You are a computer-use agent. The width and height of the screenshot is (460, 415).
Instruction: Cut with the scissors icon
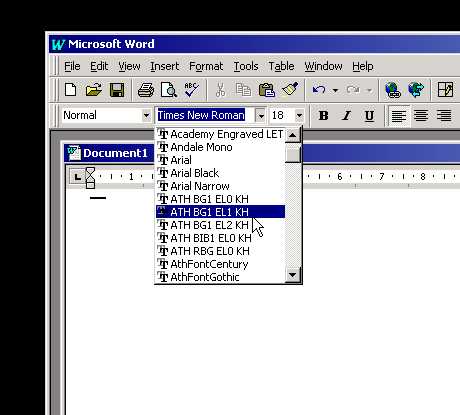click(220, 90)
